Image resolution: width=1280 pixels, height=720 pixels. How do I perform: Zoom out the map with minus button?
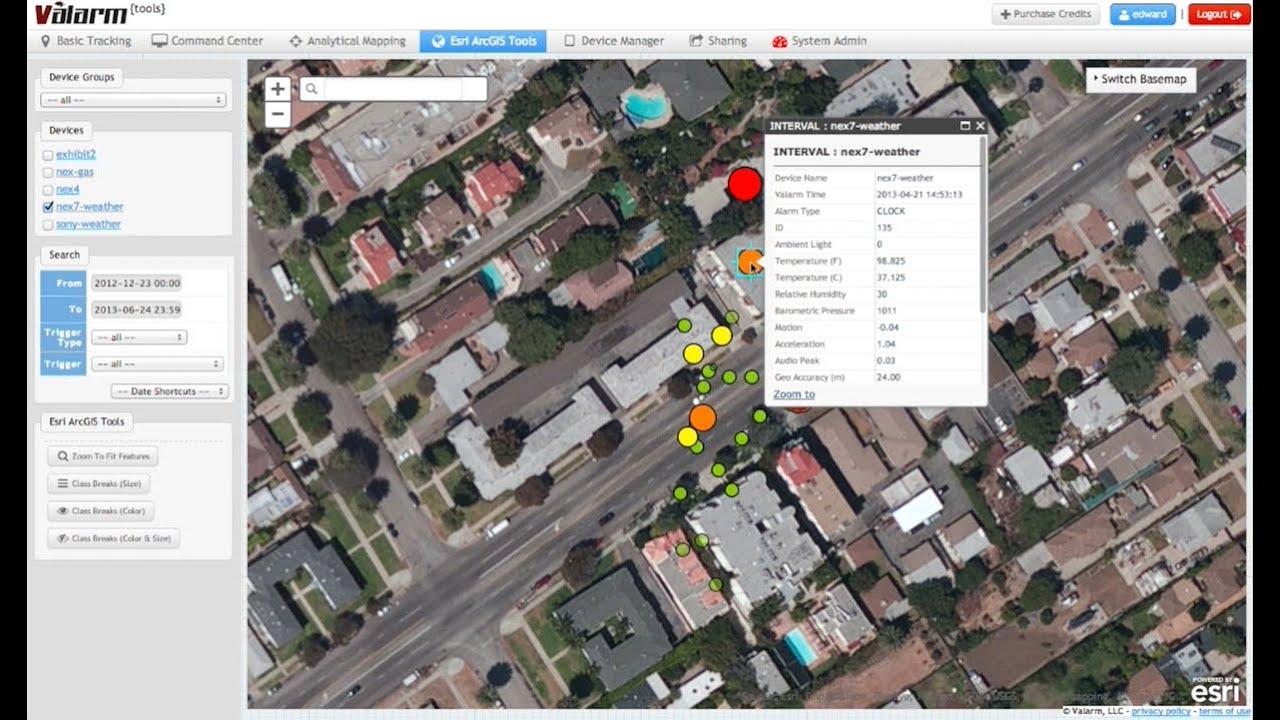278,115
